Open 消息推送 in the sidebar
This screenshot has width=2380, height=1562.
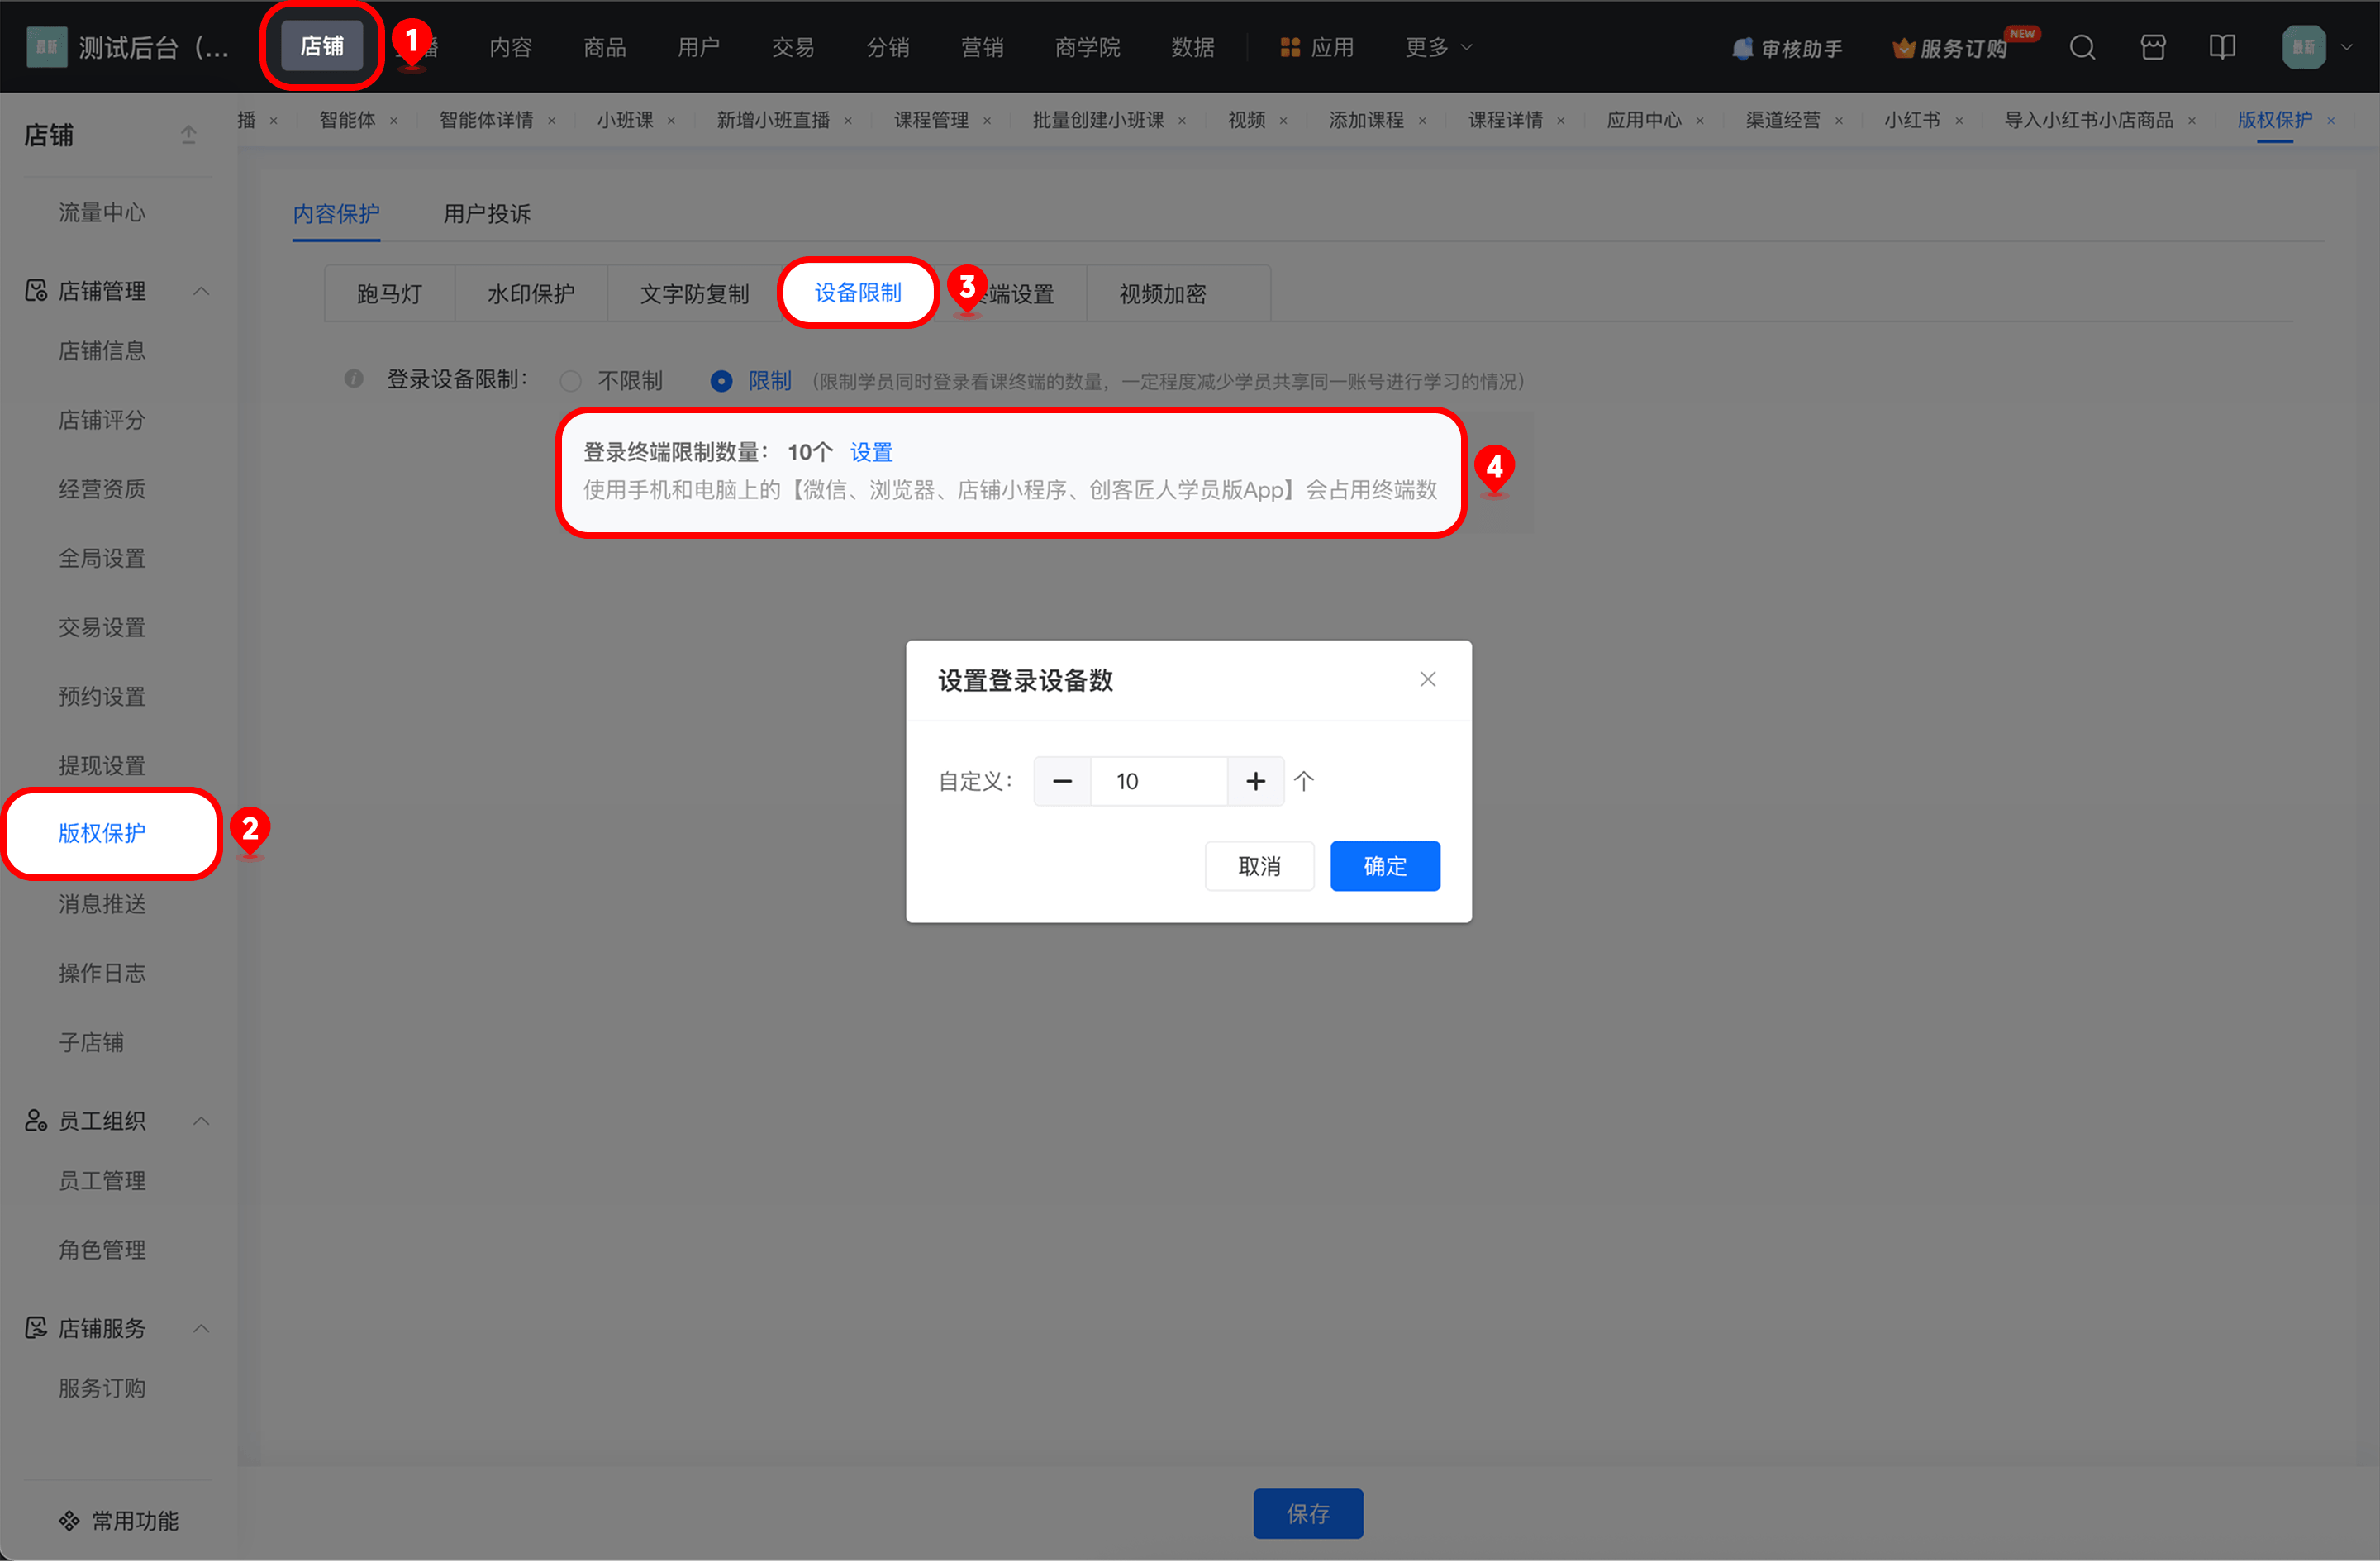102,904
